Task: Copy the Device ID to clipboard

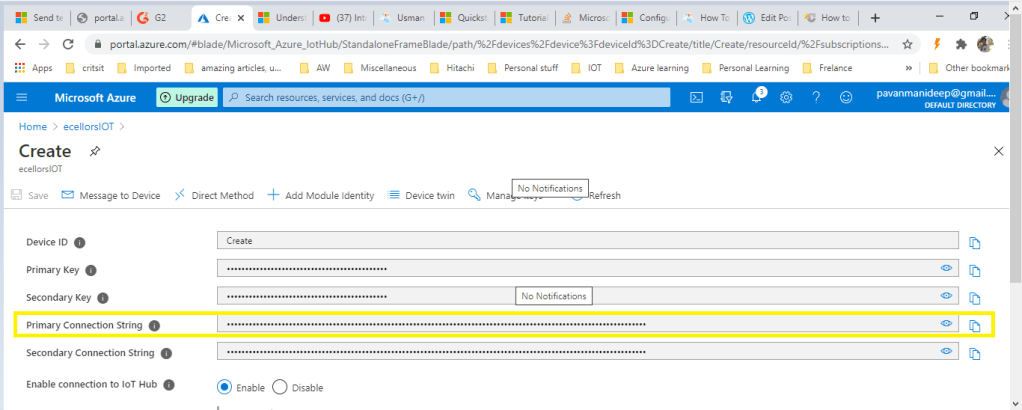Action: (x=974, y=242)
